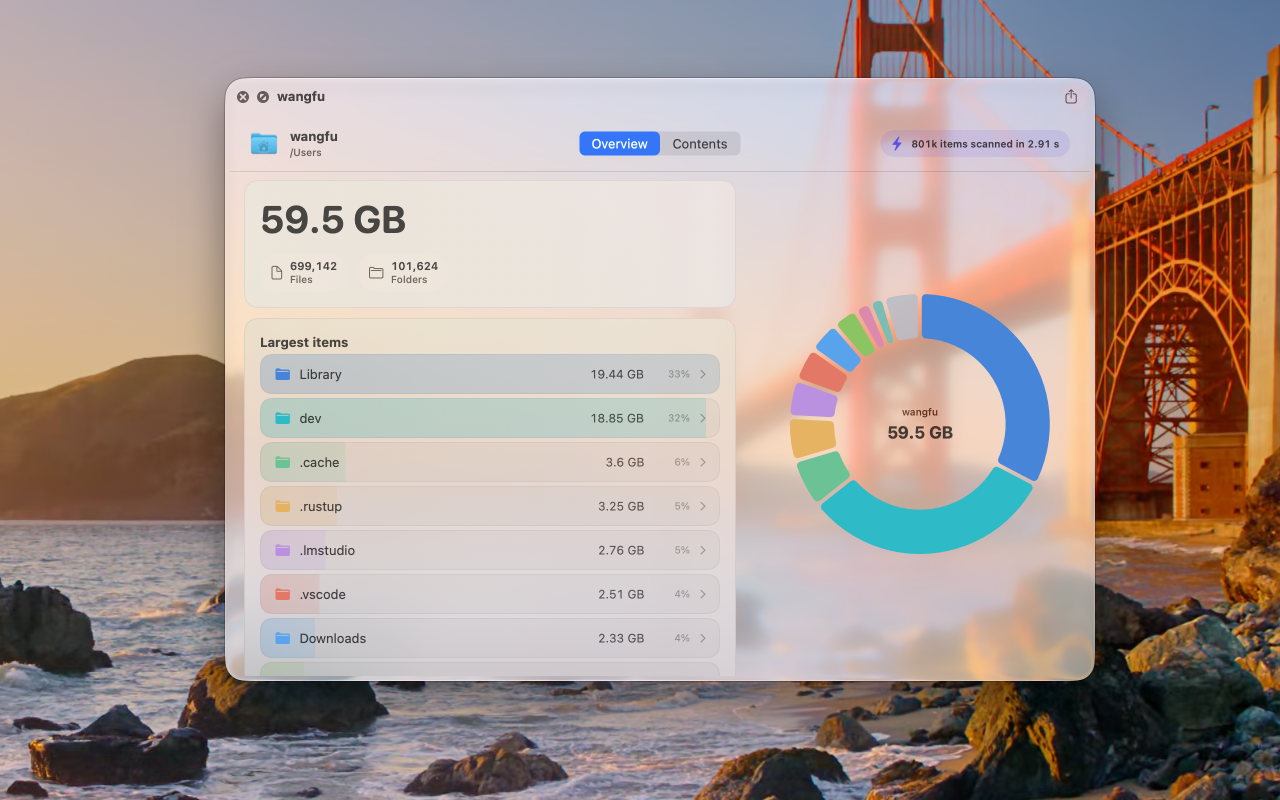1280x800 pixels.
Task: Click the lightning bolt scan icon
Action: [x=897, y=144]
